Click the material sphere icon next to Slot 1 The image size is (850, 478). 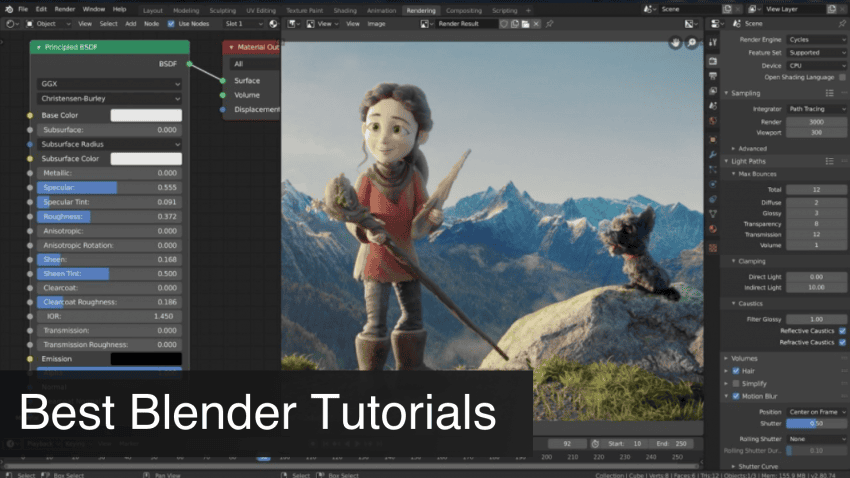(x=273, y=24)
